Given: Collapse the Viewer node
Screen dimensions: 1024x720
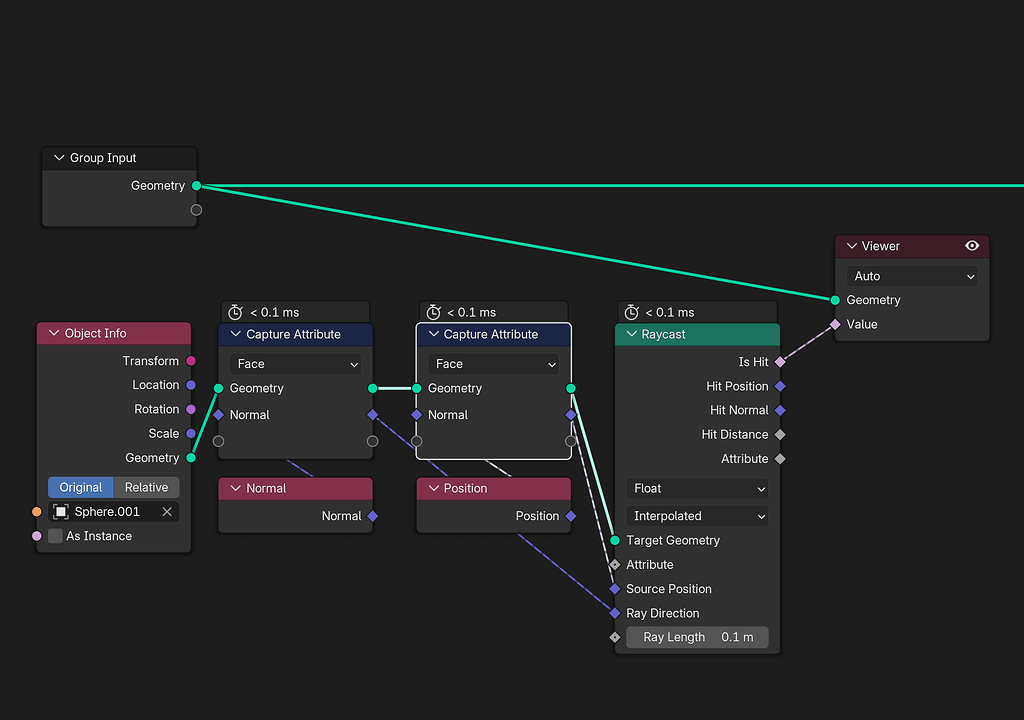Looking at the screenshot, I should [x=852, y=246].
